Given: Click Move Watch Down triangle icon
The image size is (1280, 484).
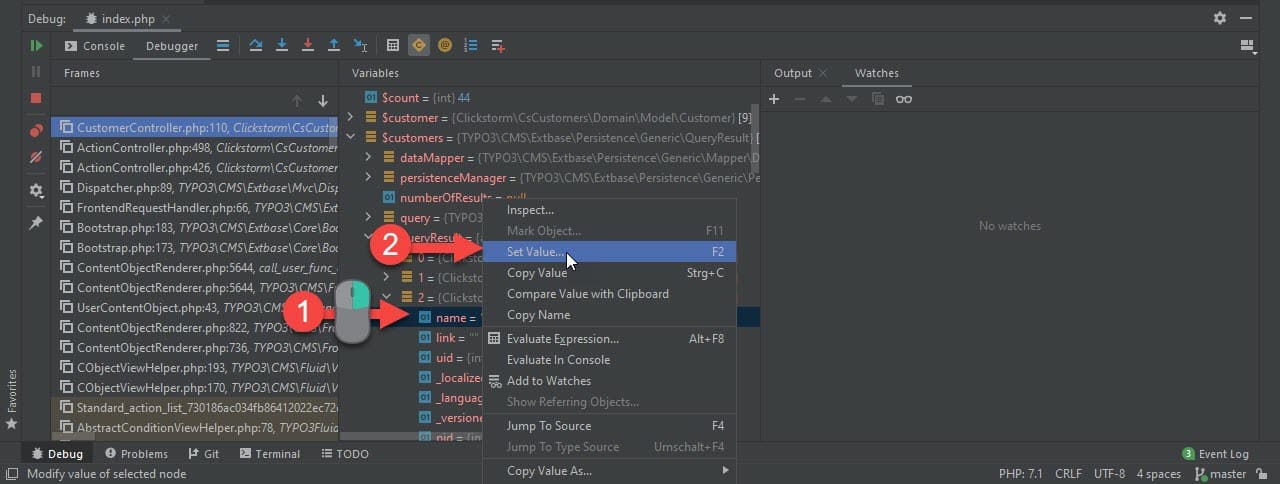Looking at the screenshot, I should tap(852, 99).
